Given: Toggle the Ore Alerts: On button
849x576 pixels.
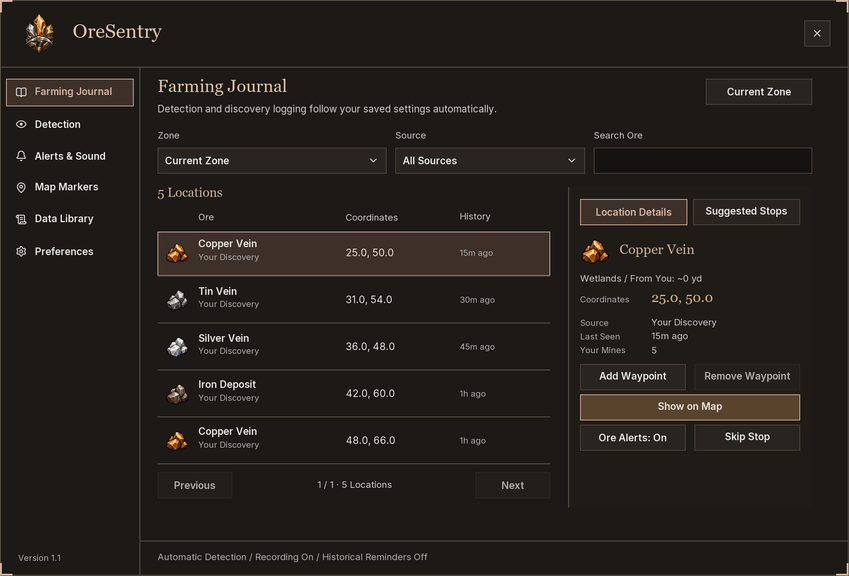Looking at the screenshot, I should point(632,437).
